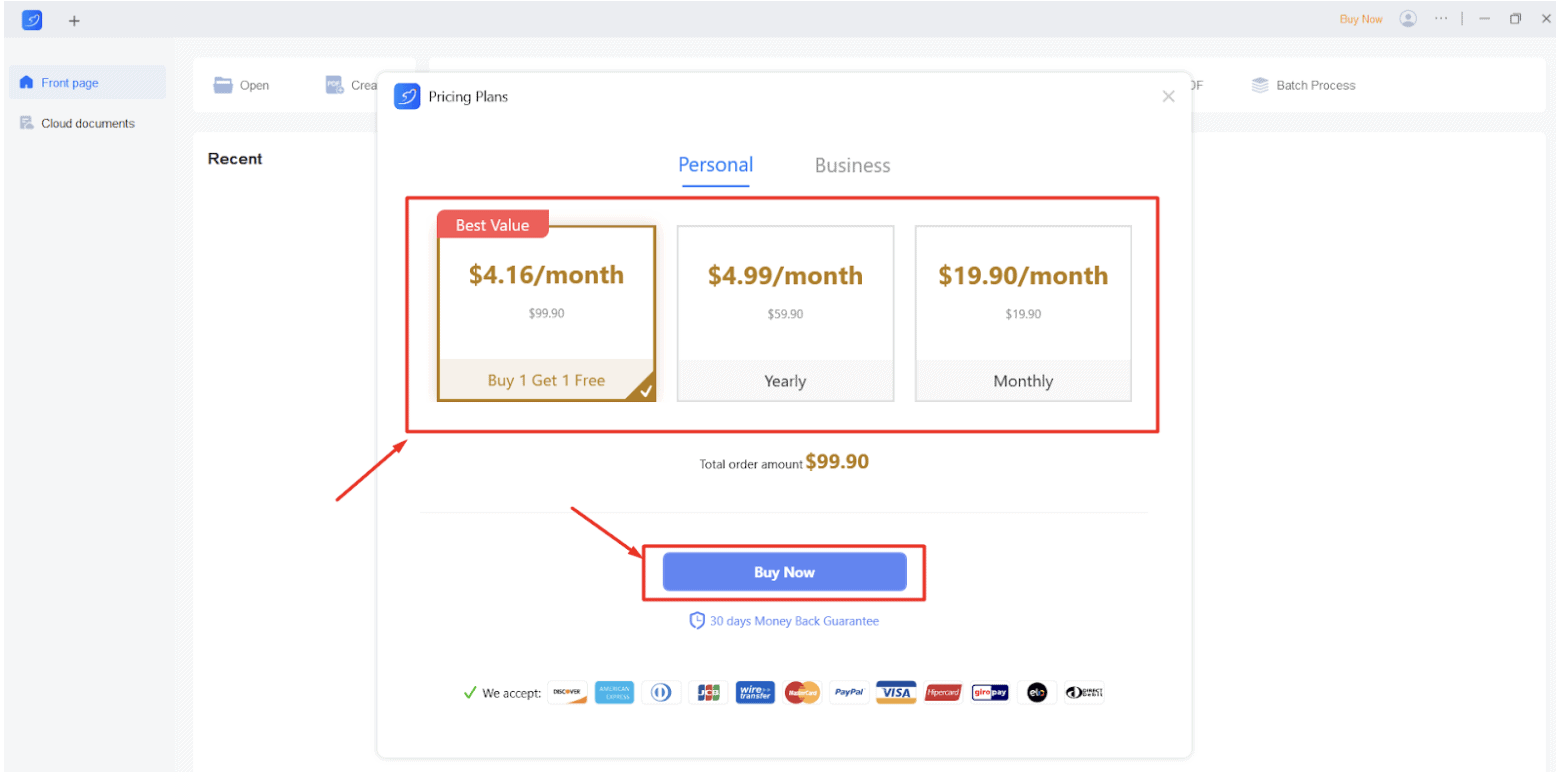
Task: Select the Buy 1 Get 1 Free plan
Action: [546, 313]
